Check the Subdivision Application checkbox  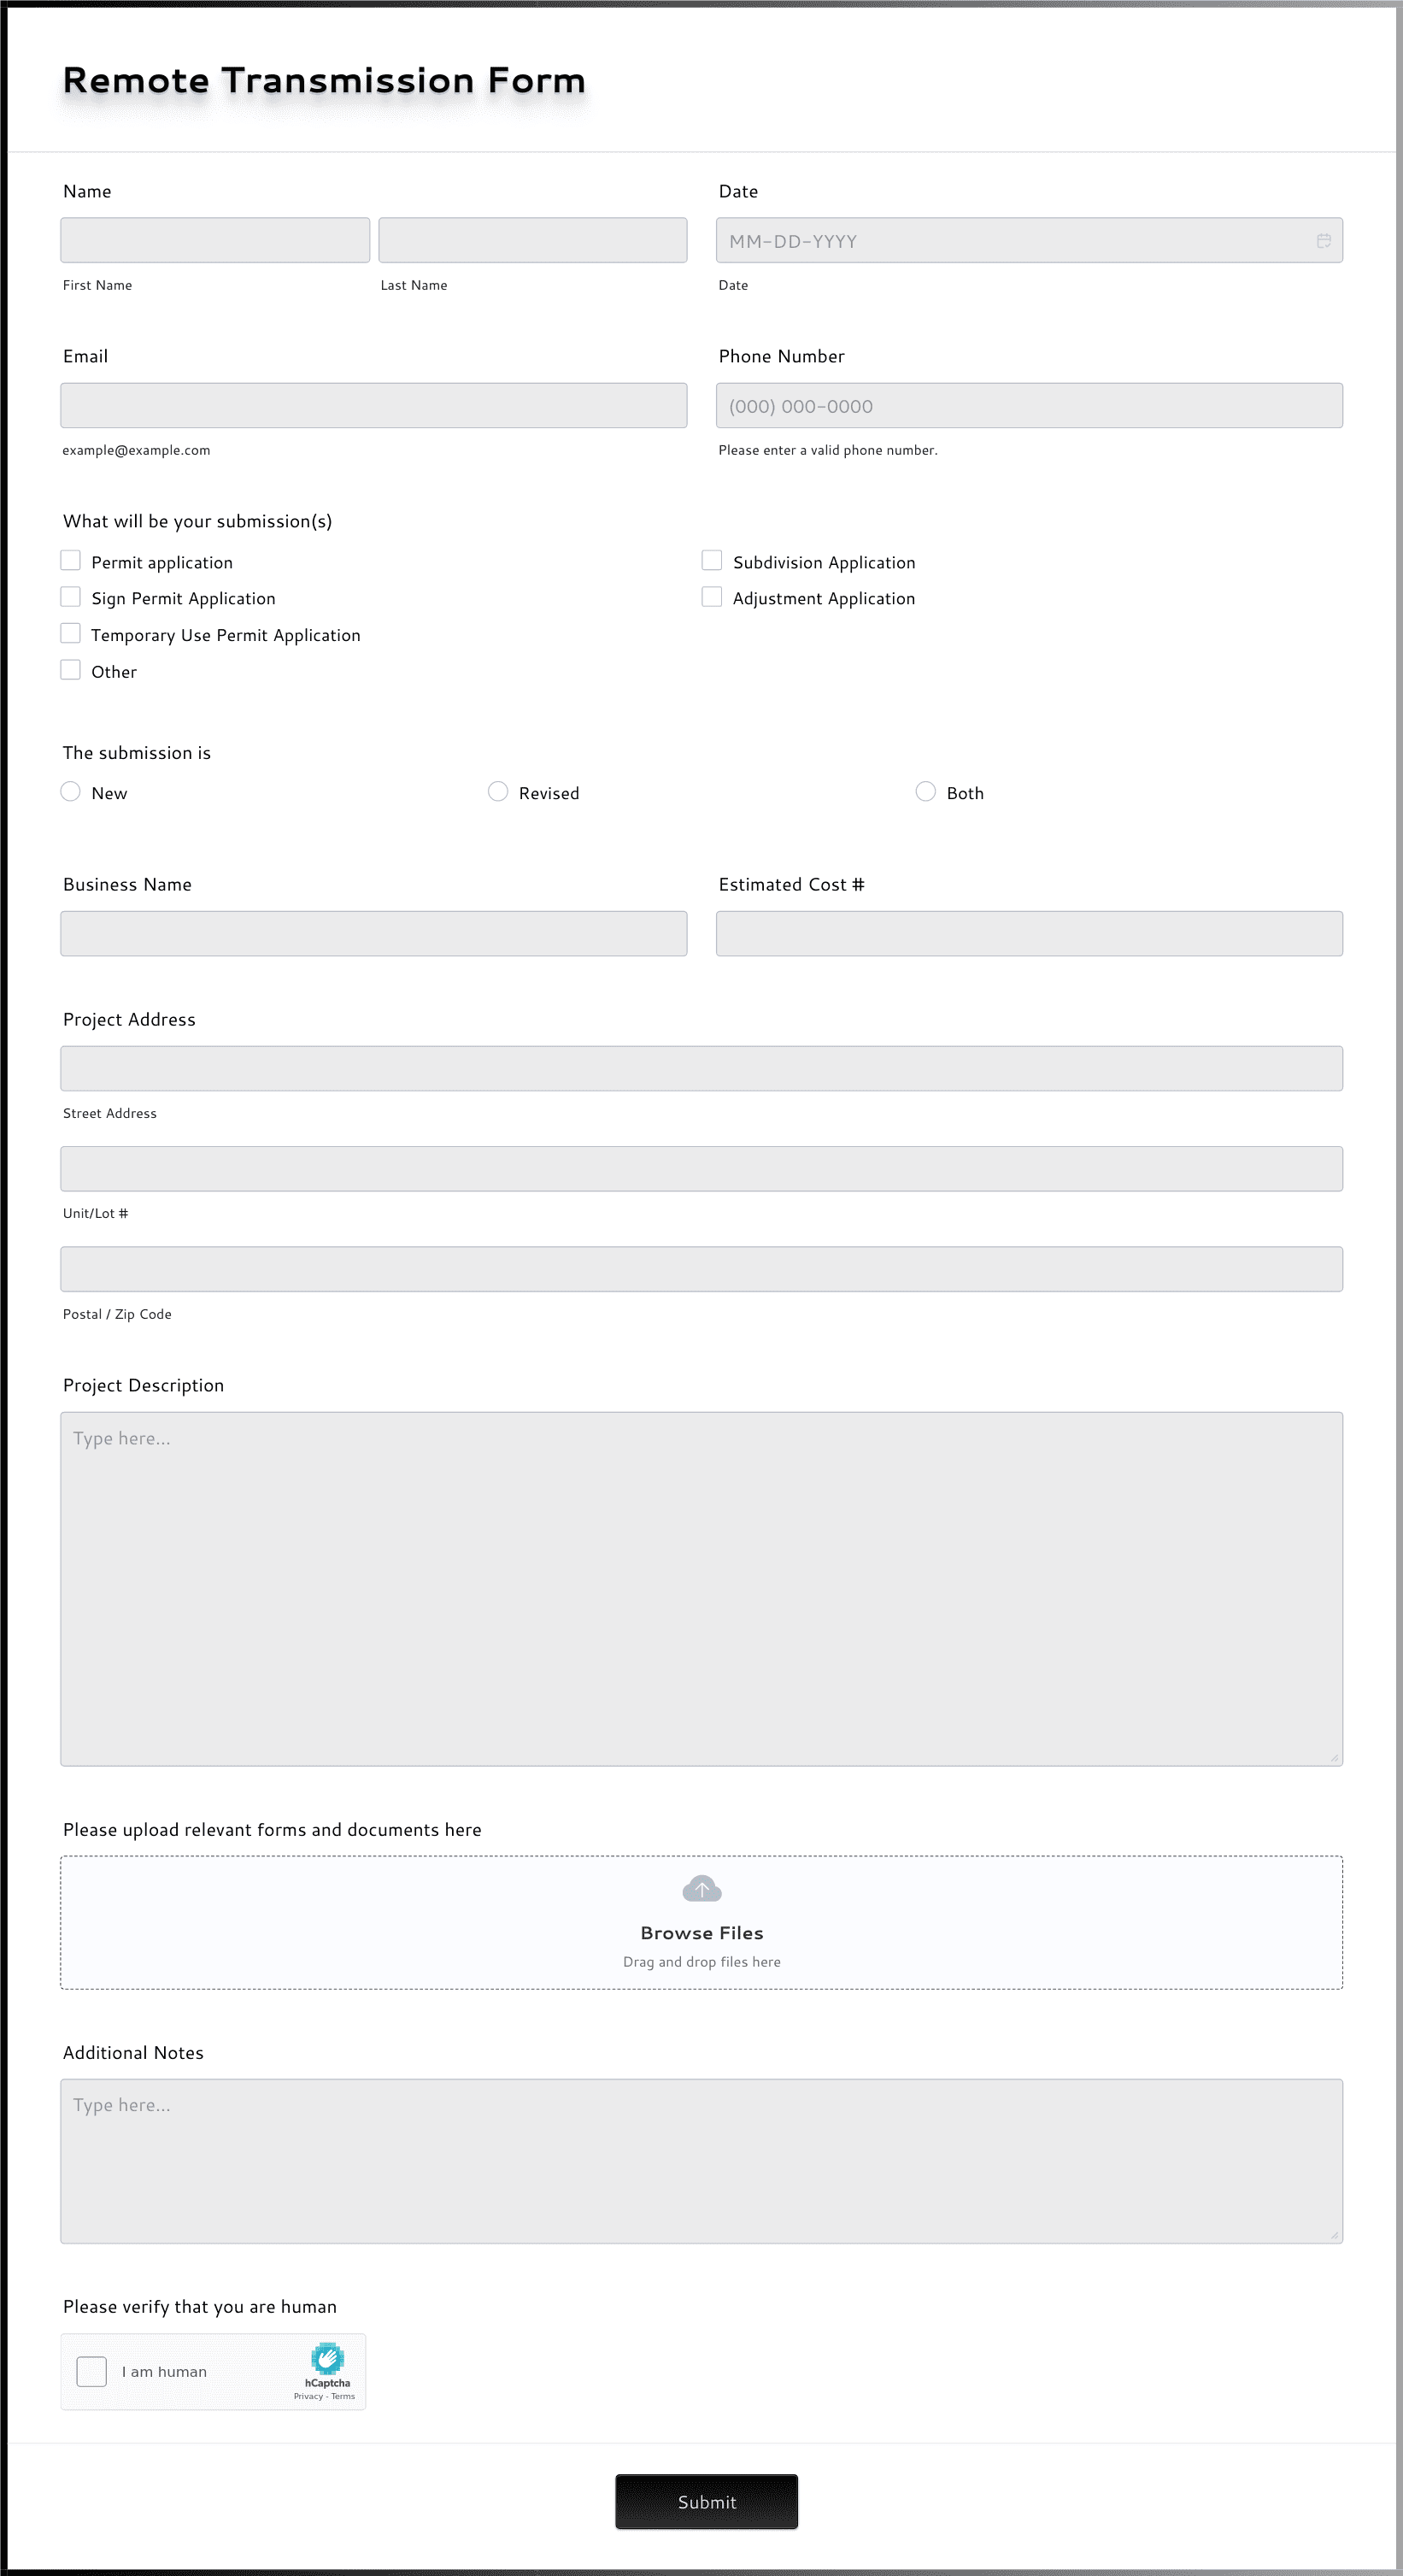pos(712,560)
